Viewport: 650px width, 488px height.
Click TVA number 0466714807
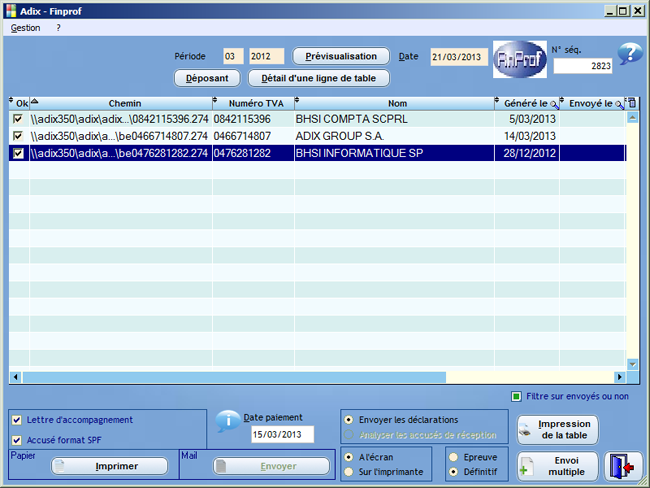253,136
